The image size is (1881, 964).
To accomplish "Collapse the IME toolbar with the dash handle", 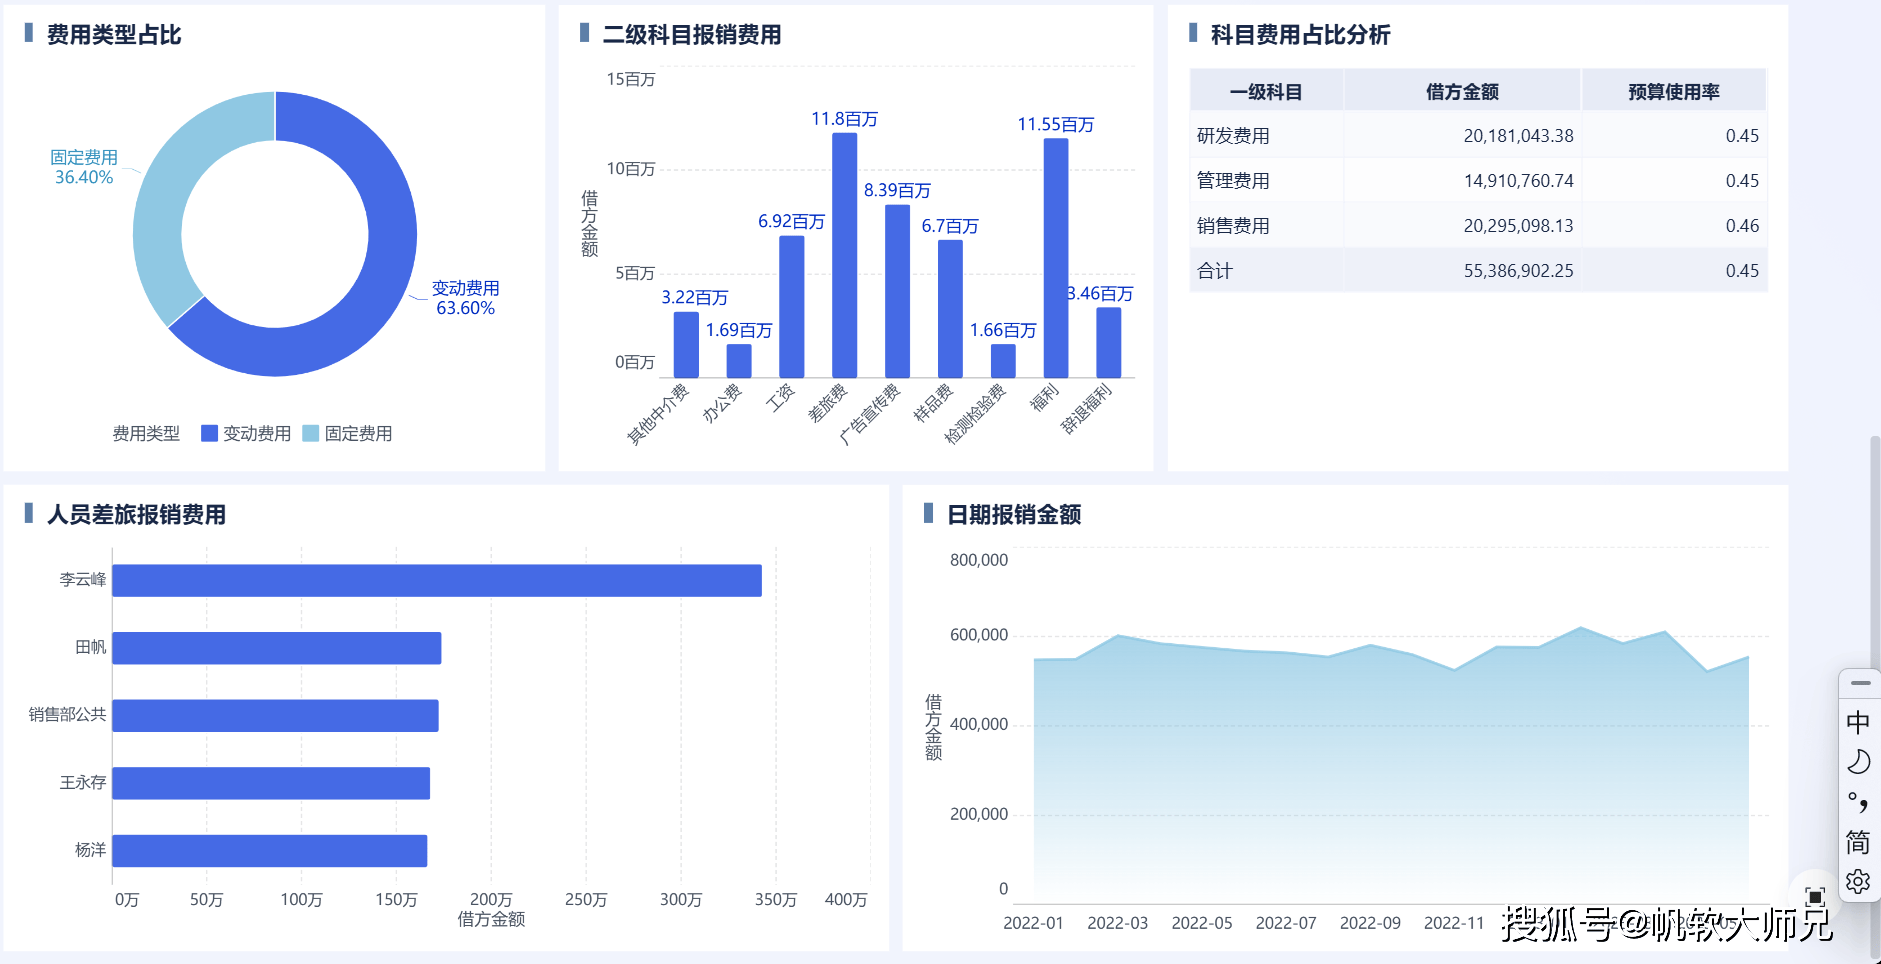I will point(1860,683).
